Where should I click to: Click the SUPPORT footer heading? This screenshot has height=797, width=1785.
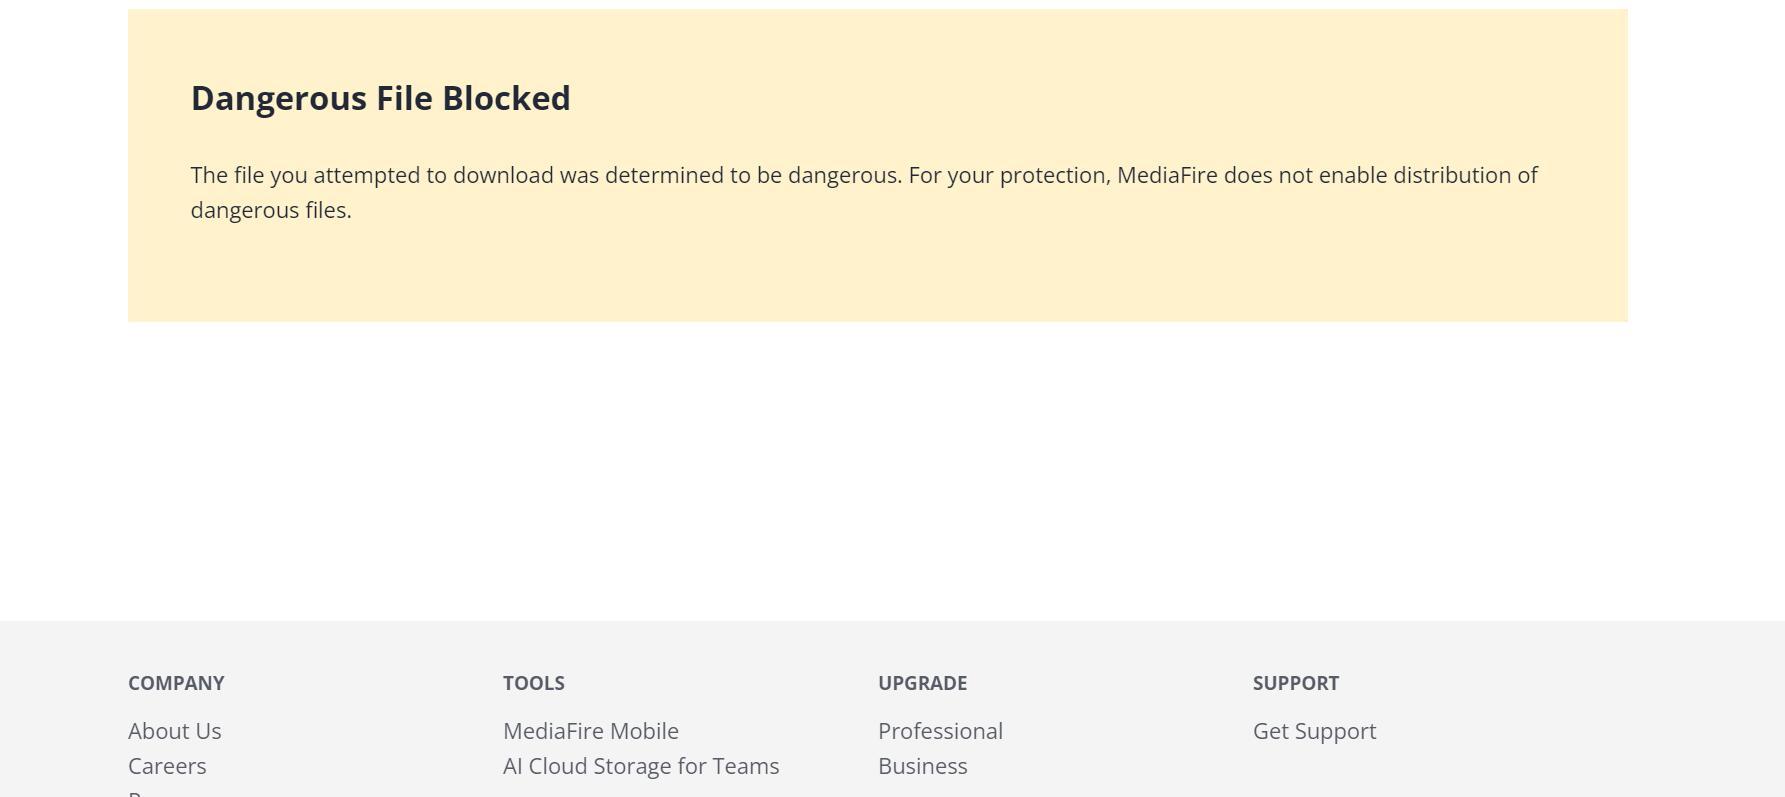click(x=1295, y=683)
